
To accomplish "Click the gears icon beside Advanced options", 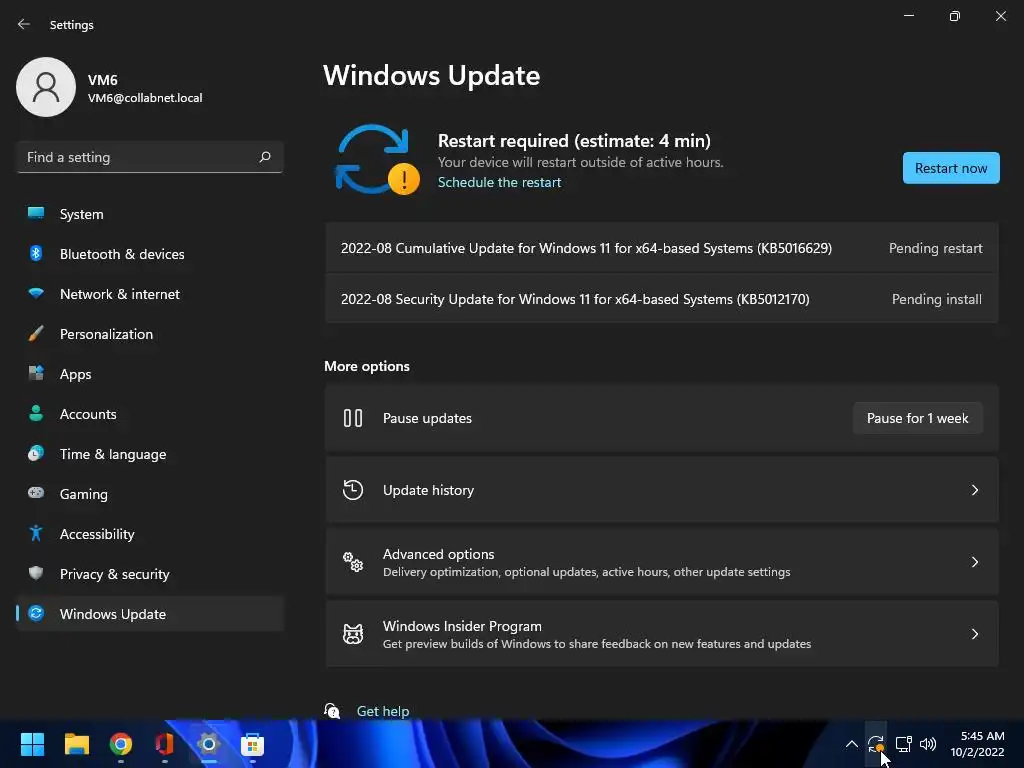I will pos(353,562).
